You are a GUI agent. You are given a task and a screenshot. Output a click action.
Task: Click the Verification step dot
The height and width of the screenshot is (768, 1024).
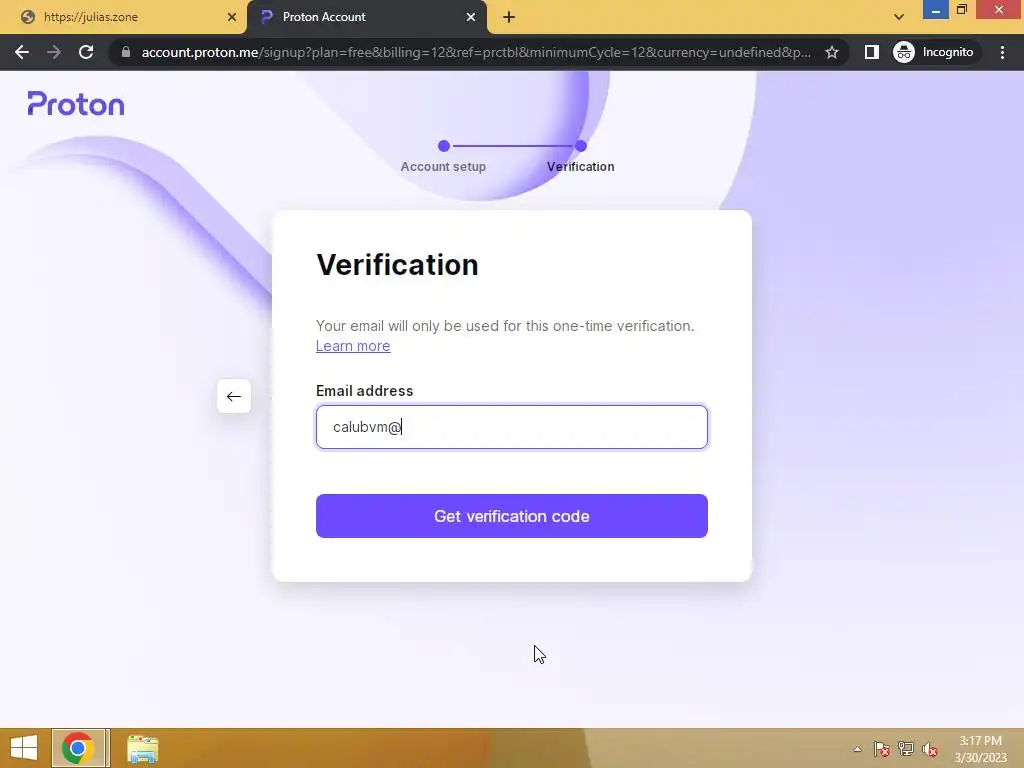click(x=581, y=146)
